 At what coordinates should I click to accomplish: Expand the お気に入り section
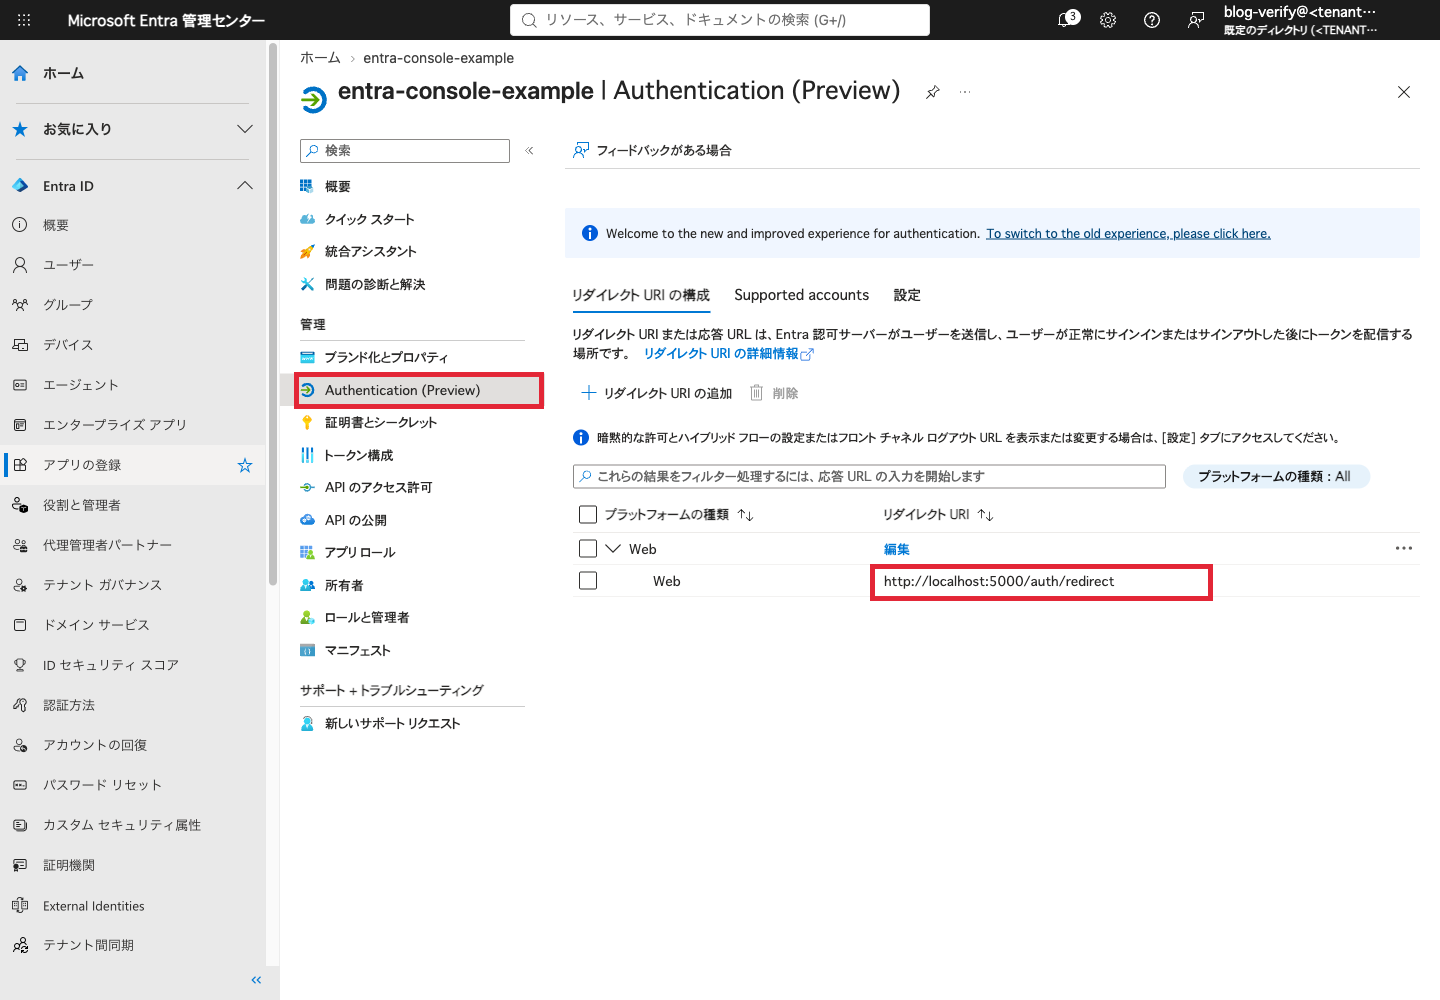(245, 129)
